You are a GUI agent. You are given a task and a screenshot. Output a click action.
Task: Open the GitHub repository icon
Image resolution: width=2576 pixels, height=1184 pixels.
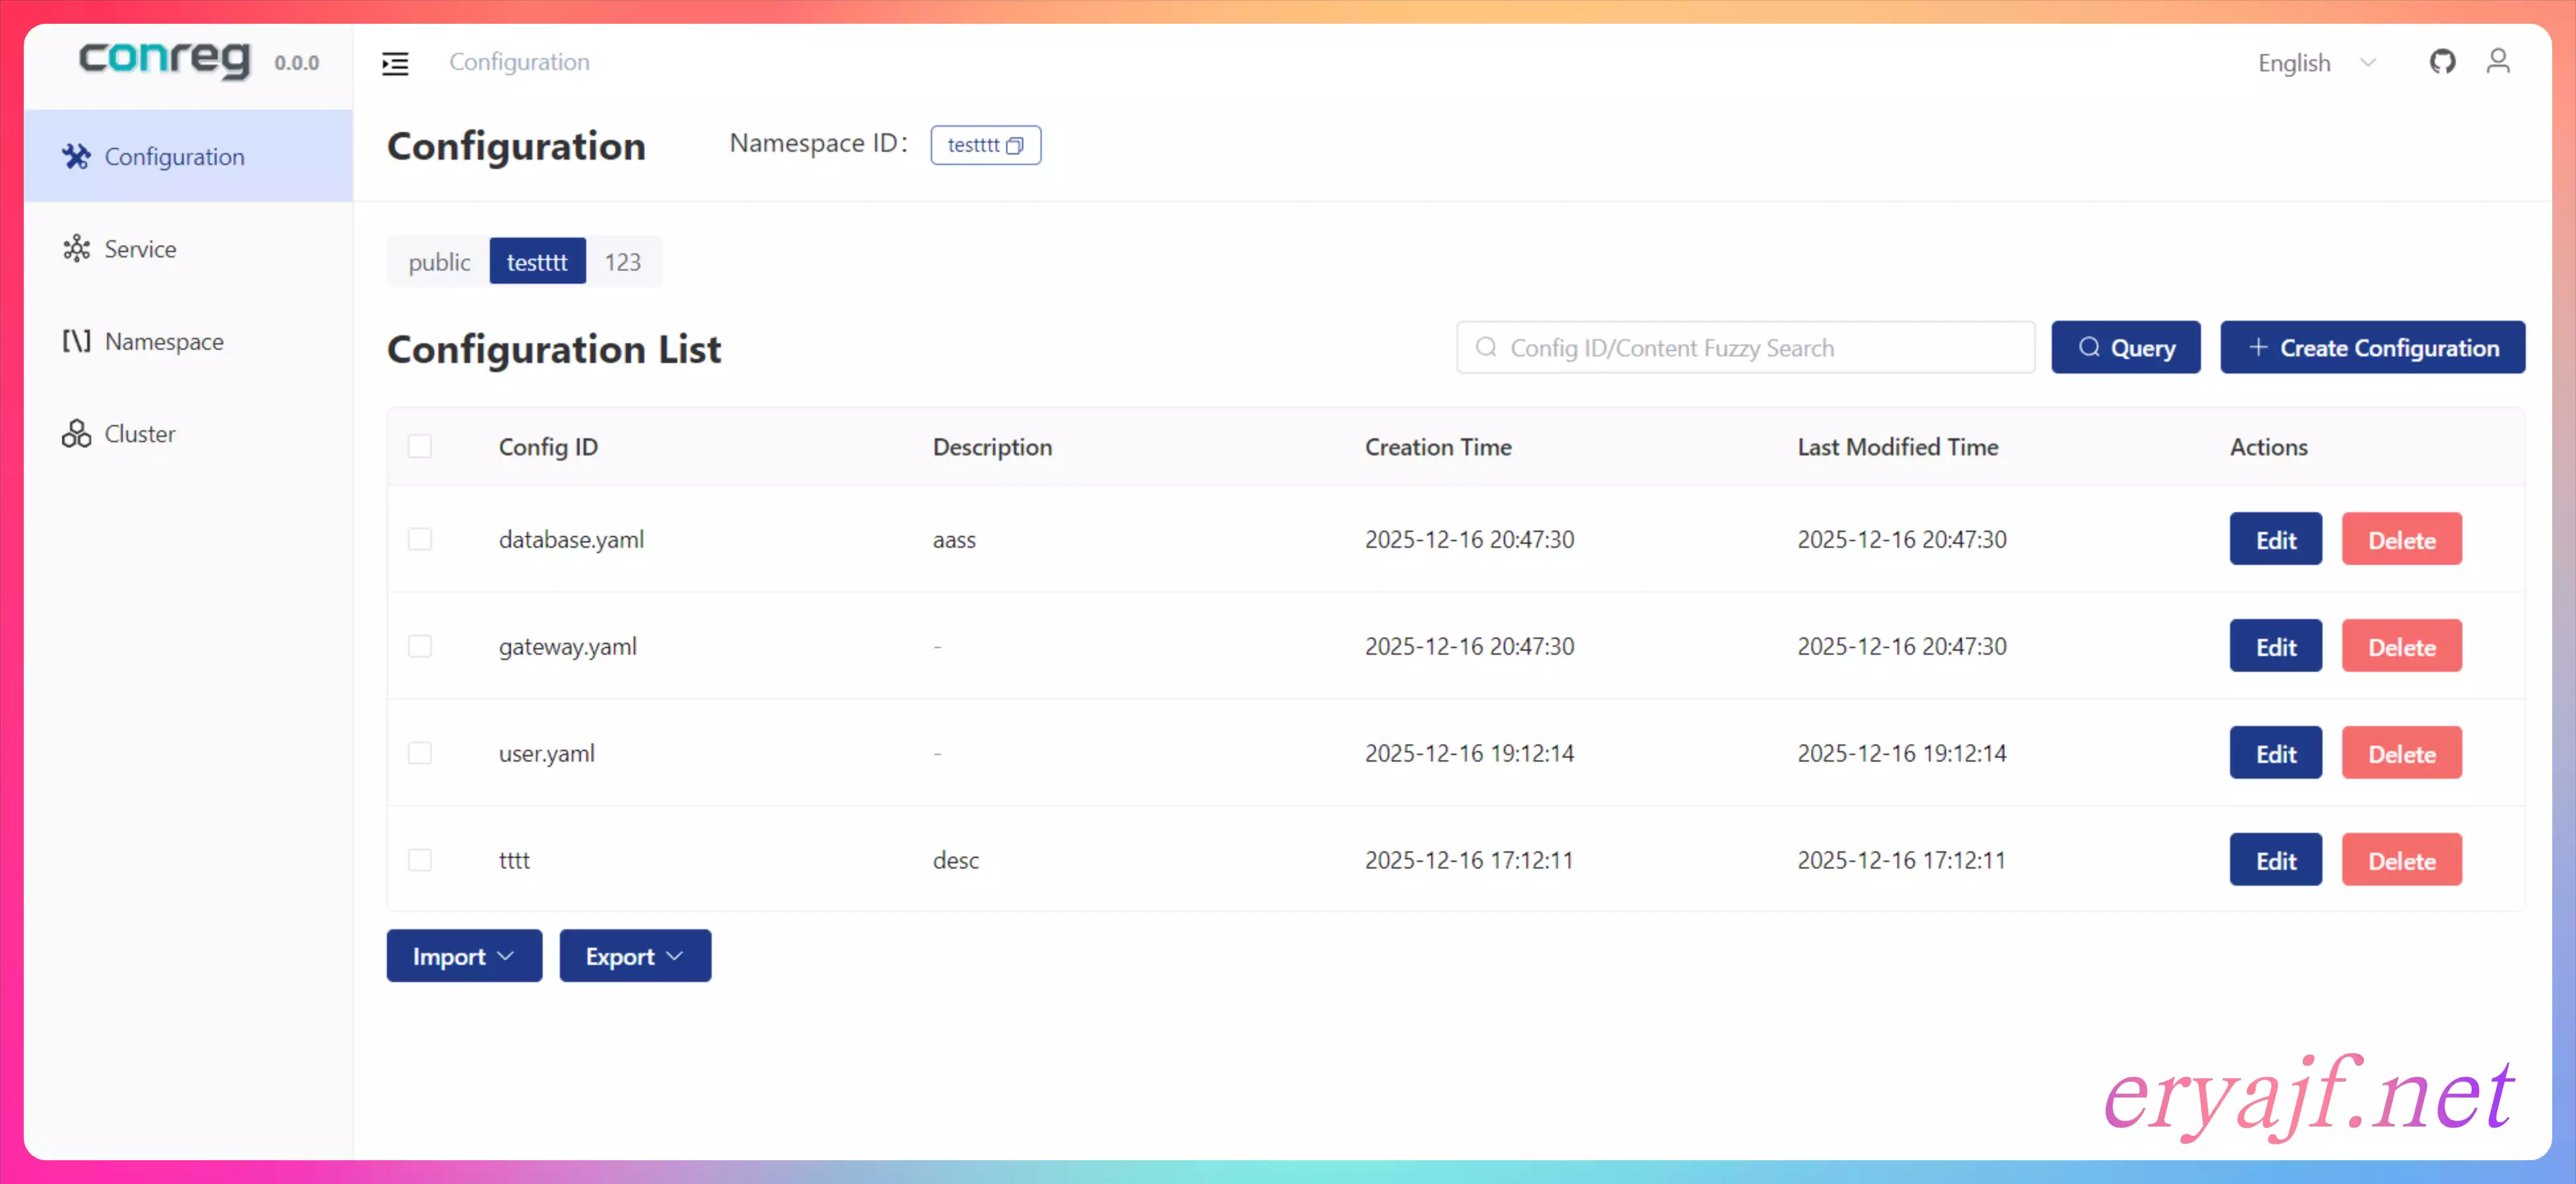point(2442,62)
